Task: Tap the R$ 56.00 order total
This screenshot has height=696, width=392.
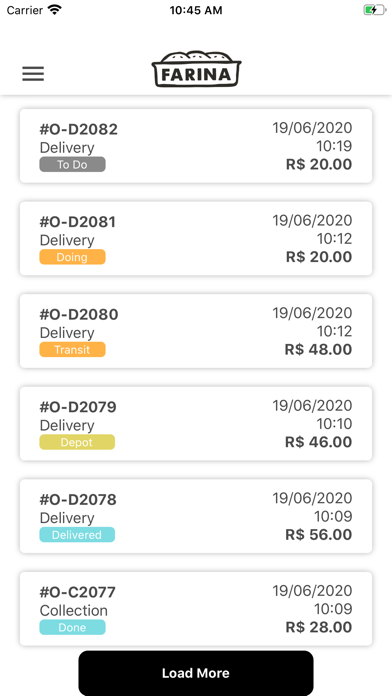Action: [x=318, y=534]
